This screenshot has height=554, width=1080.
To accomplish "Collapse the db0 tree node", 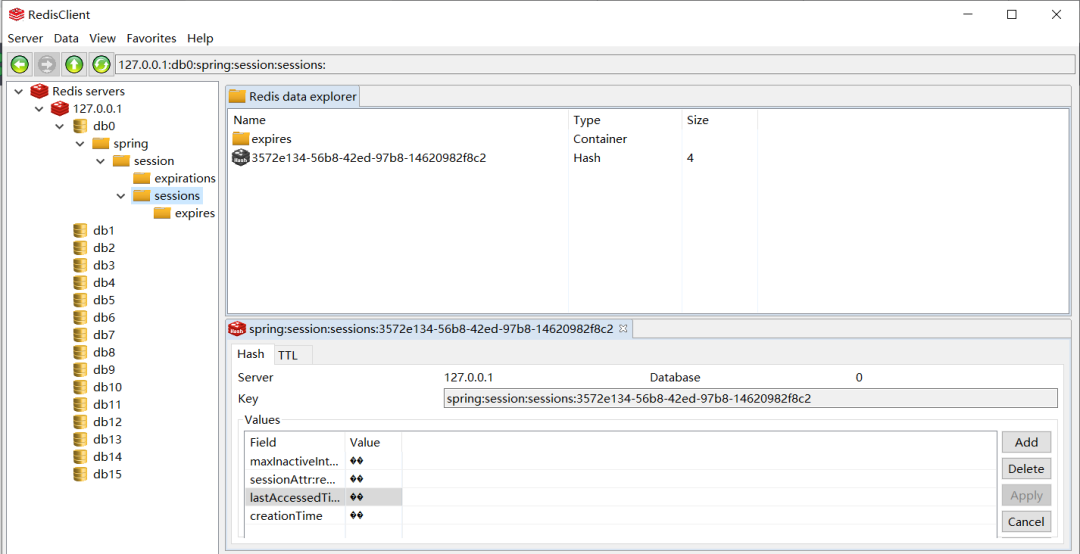I will pyautogui.click(x=60, y=126).
